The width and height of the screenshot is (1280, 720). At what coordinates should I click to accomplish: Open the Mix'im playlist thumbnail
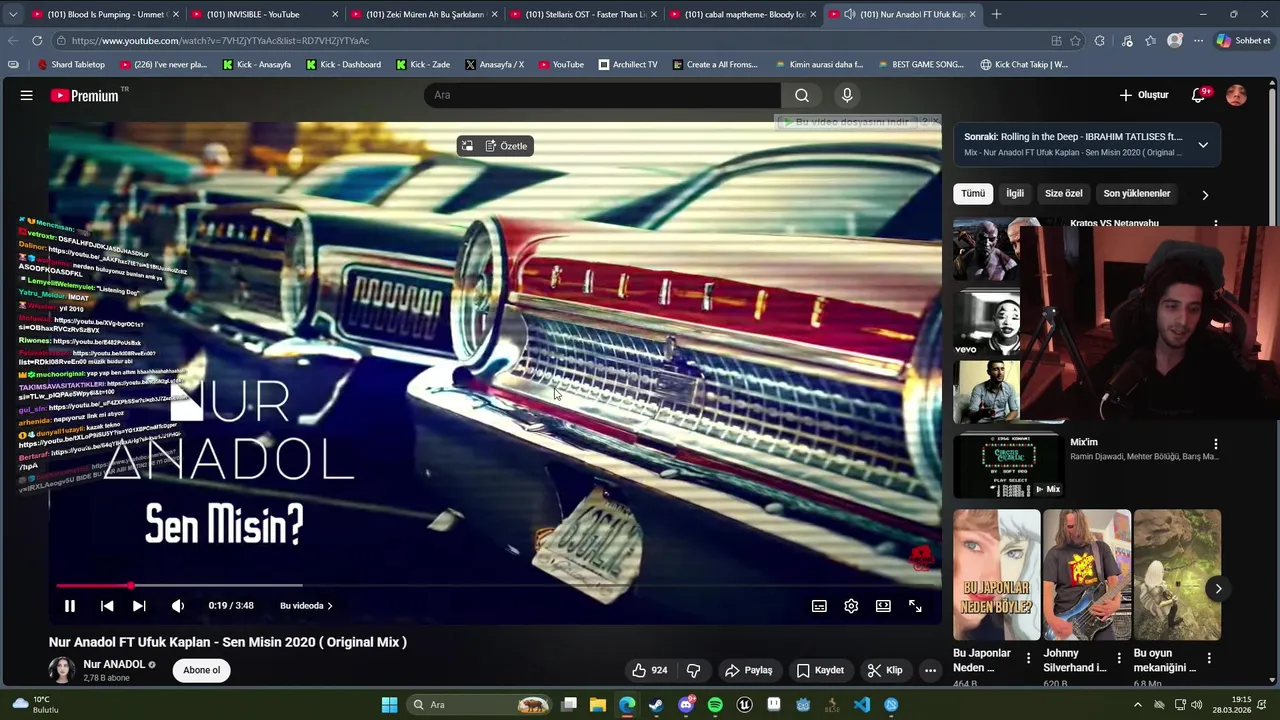(x=1007, y=466)
